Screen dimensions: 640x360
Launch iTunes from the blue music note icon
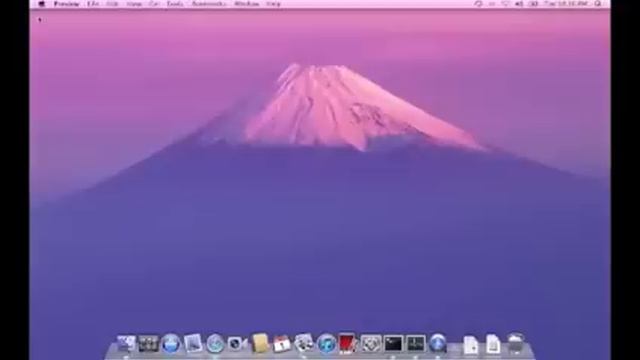(x=327, y=344)
